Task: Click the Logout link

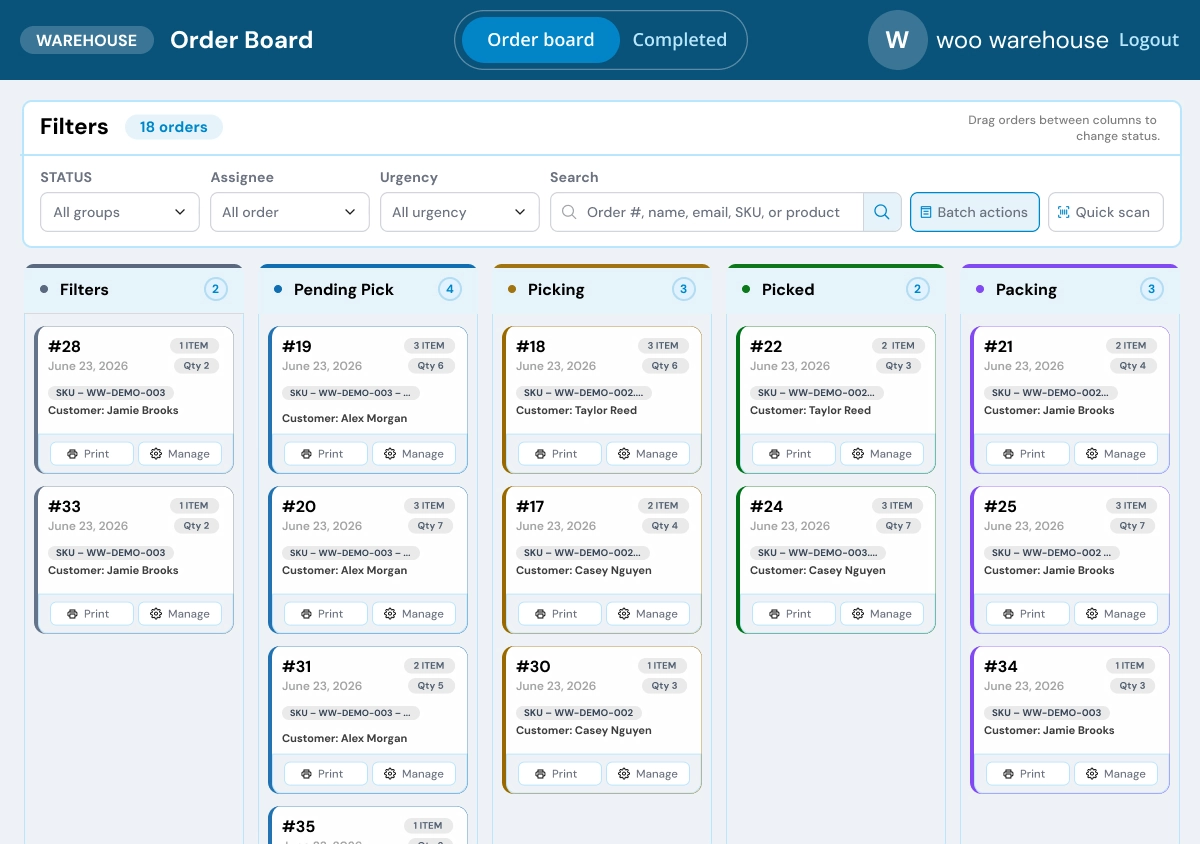Action: click(1149, 40)
